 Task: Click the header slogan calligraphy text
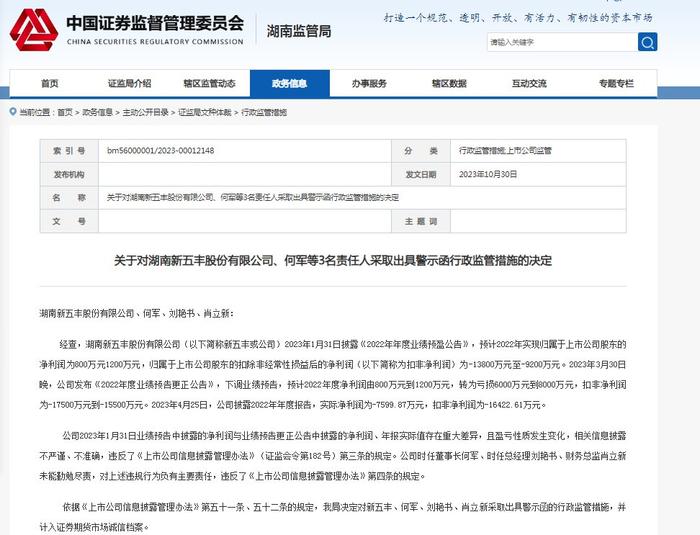[518, 18]
